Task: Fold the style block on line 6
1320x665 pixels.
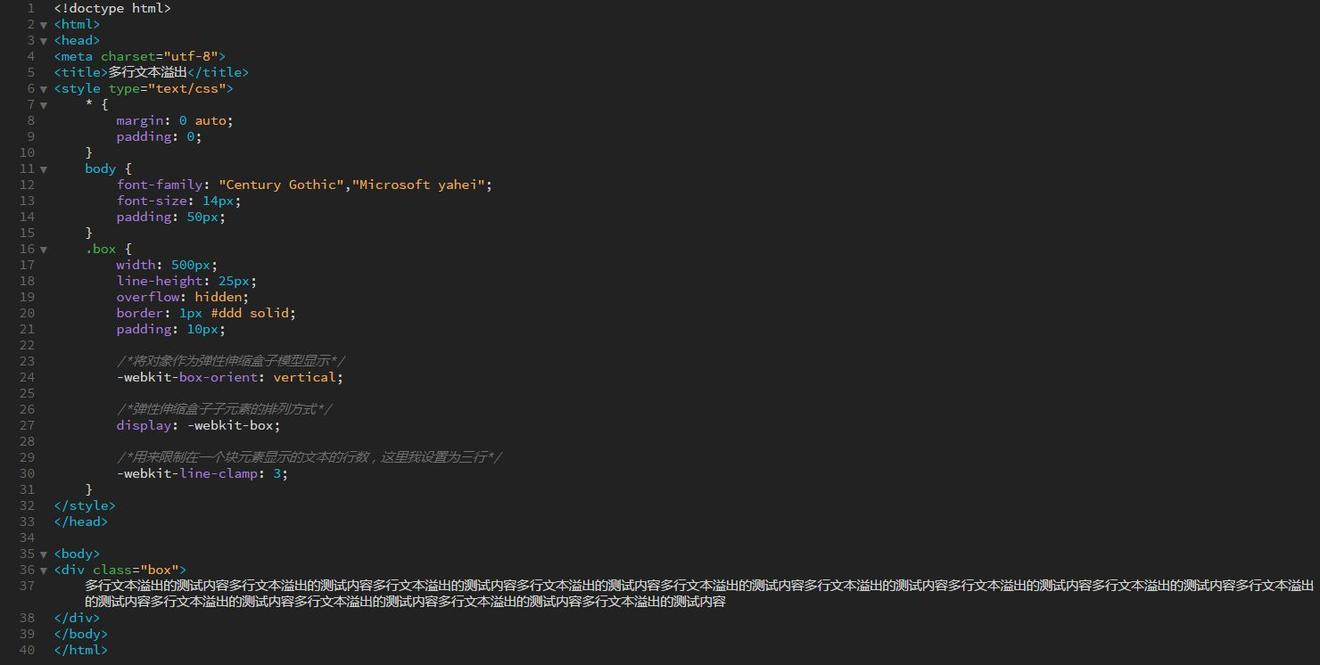Action: pos(43,89)
